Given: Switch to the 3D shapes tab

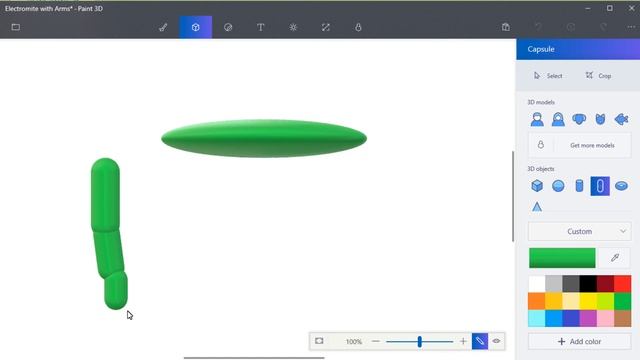Looking at the screenshot, I should click(x=196, y=27).
